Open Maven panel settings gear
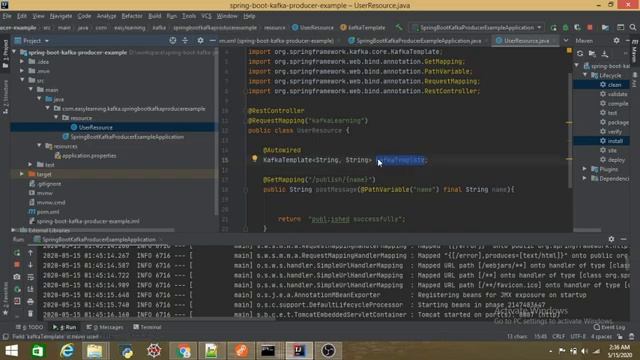This screenshot has height=360, width=640. (x=616, y=40)
